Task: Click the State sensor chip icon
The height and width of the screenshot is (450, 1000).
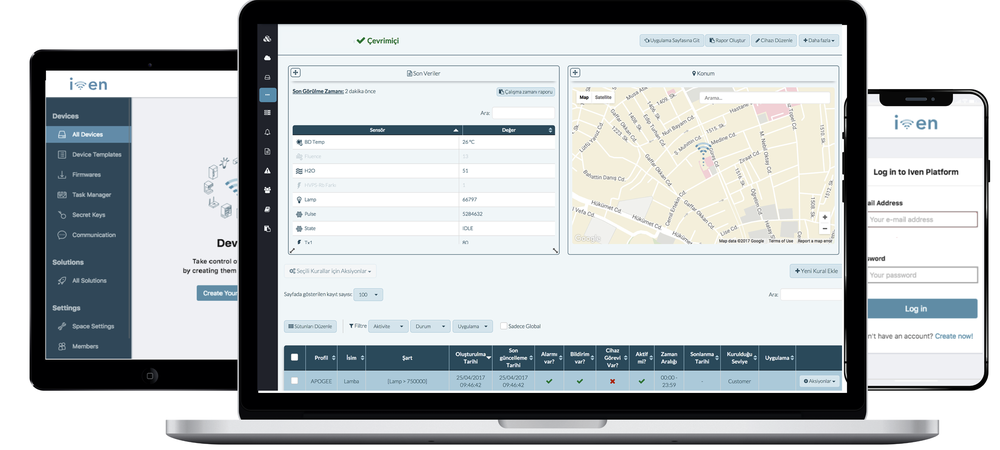Action: (299, 228)
